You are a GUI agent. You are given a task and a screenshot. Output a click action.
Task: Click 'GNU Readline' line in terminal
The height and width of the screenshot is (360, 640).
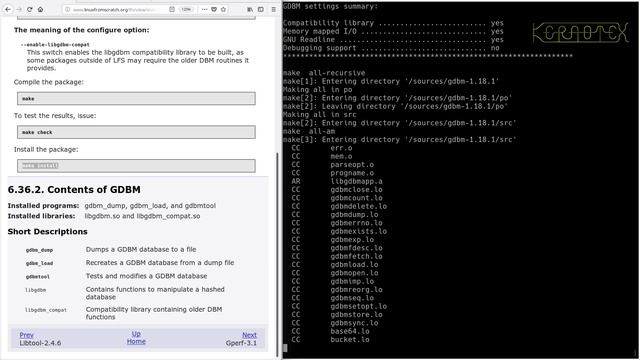(x=393, y=40)
